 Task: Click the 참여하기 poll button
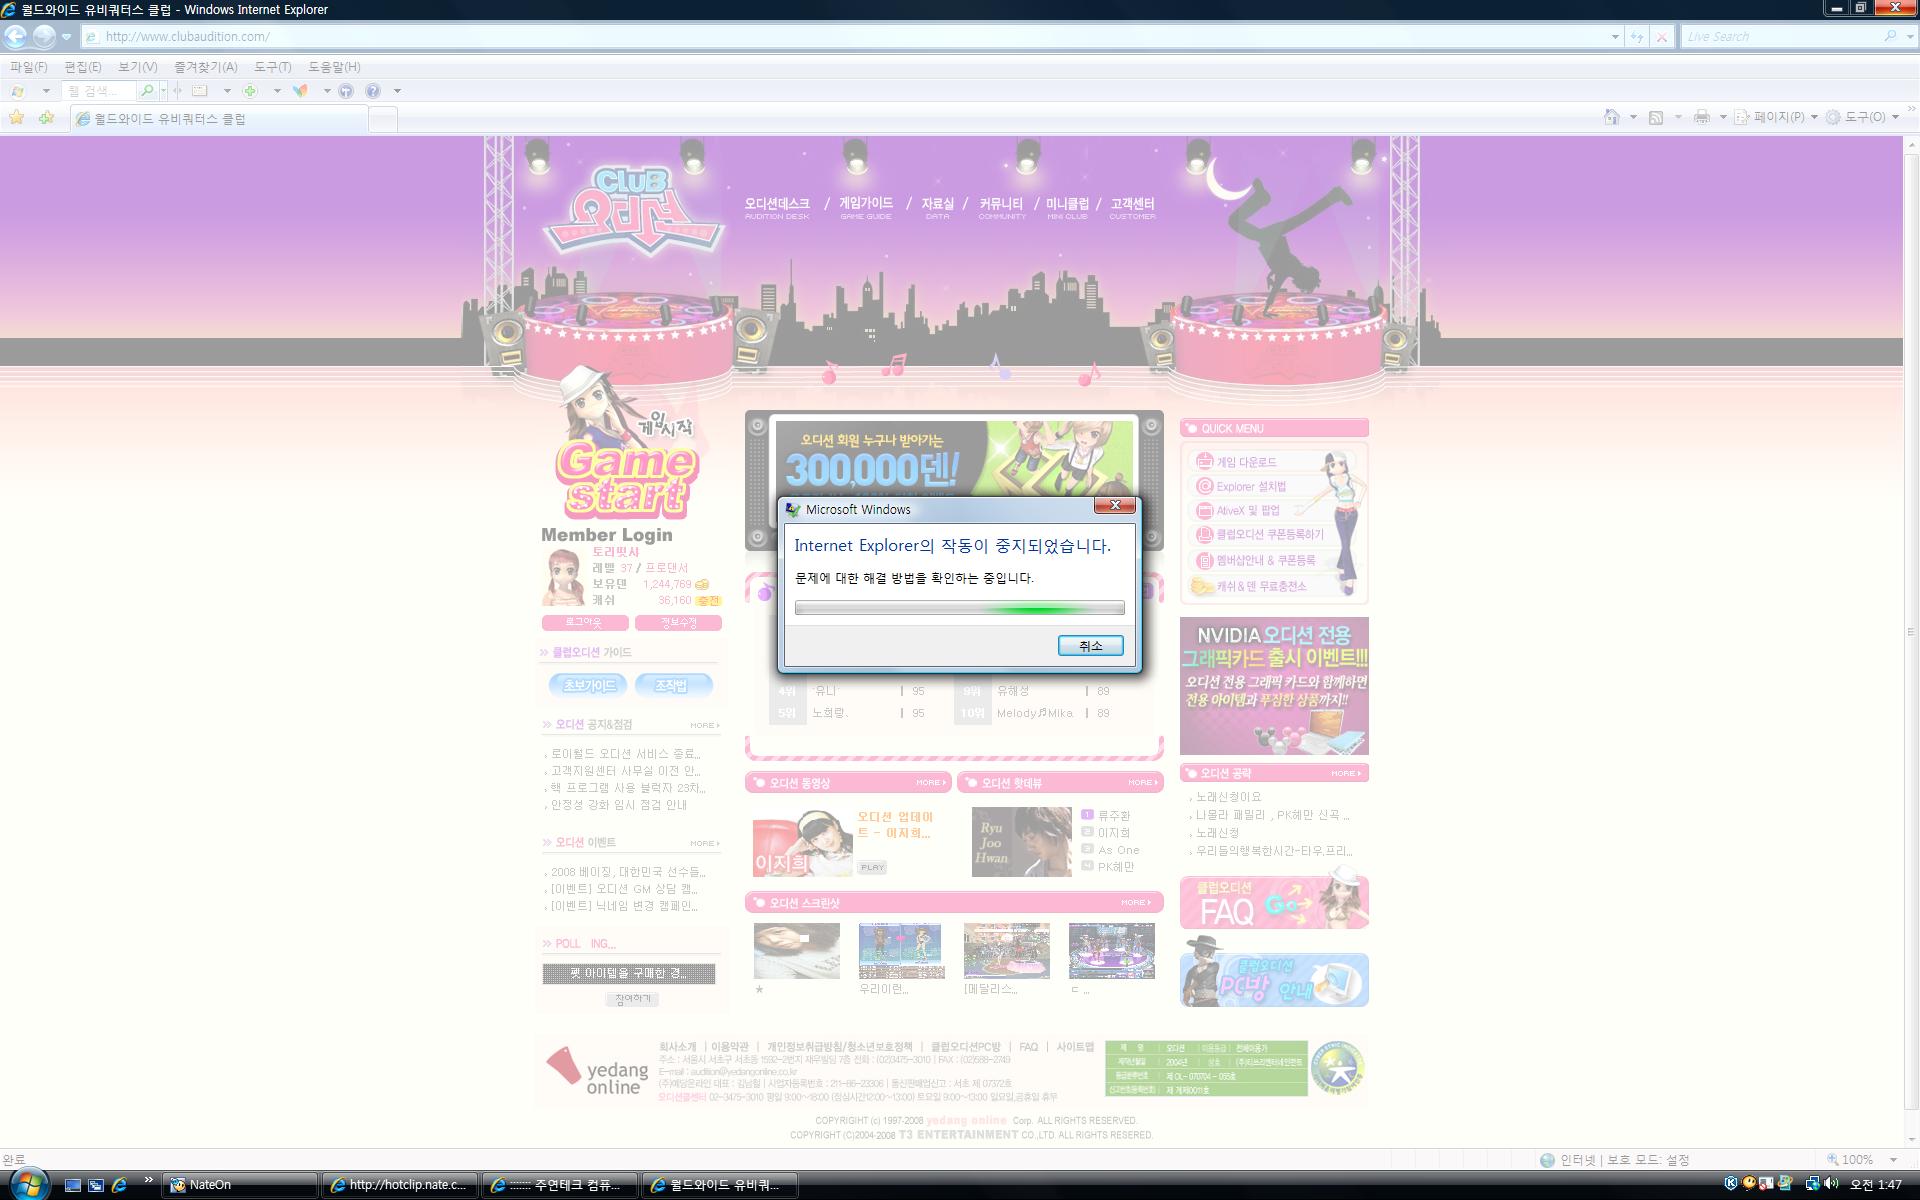[x=632, y=999]
